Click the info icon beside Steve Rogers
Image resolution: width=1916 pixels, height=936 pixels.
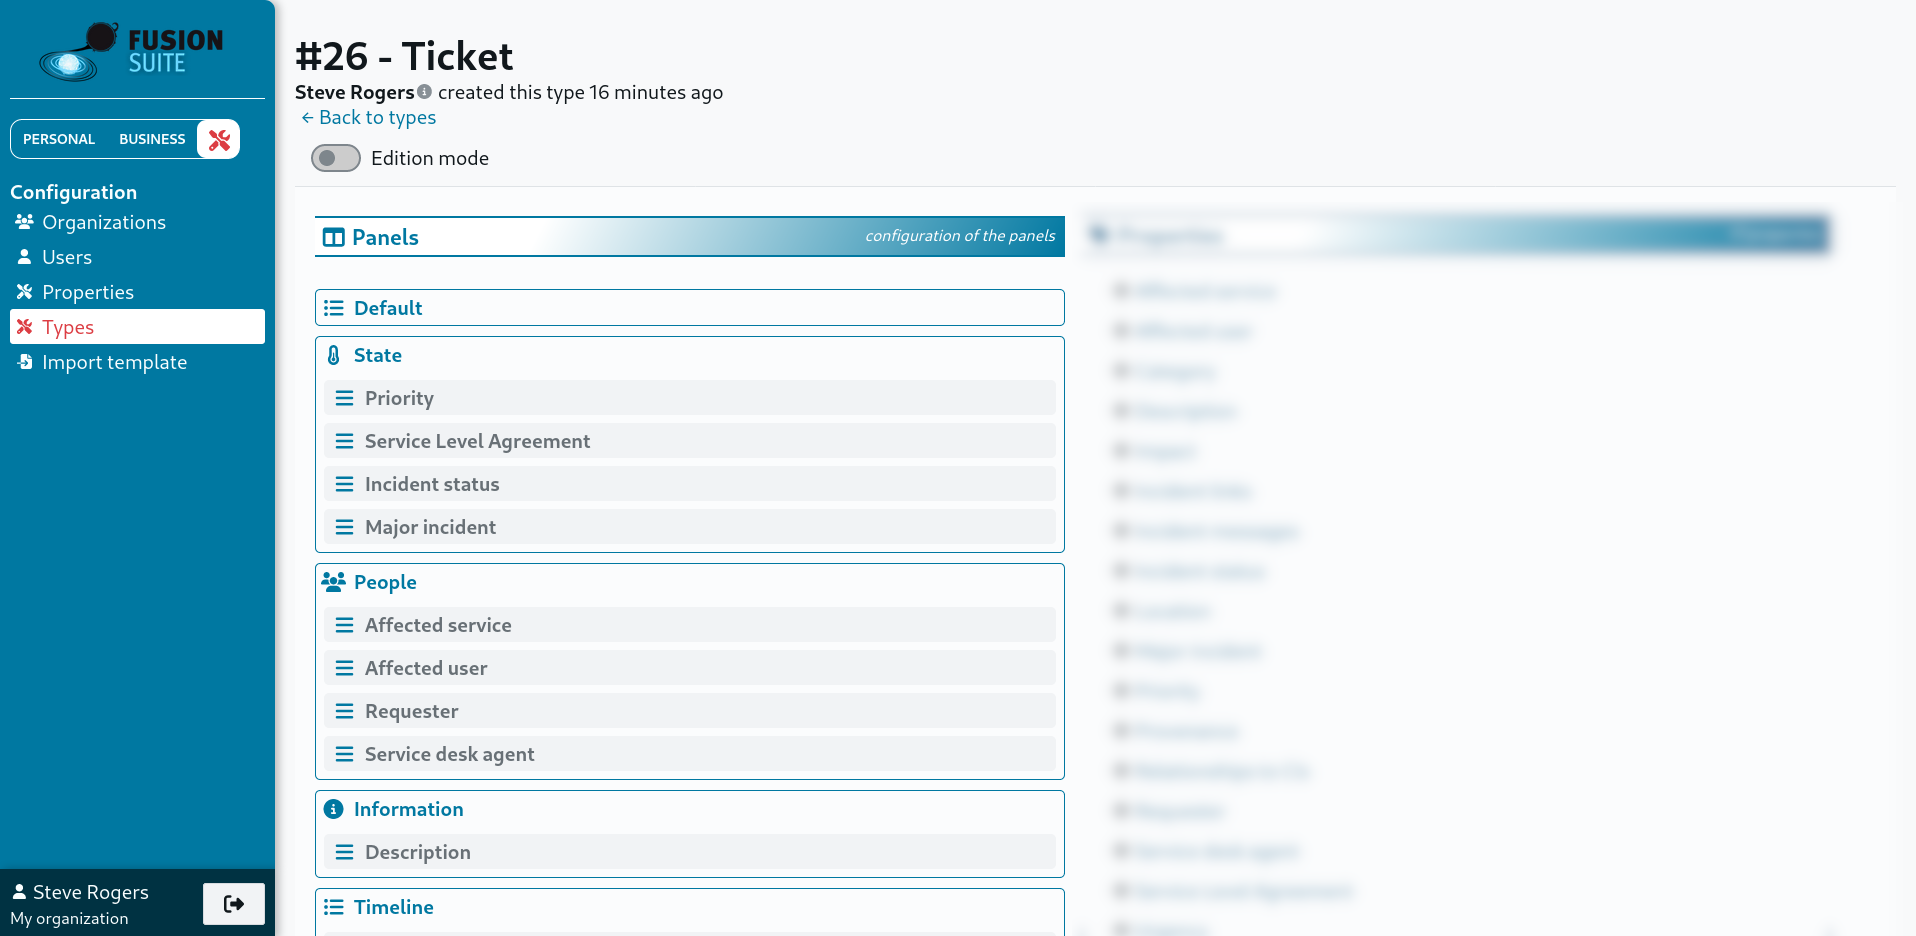tap(425, 92)
